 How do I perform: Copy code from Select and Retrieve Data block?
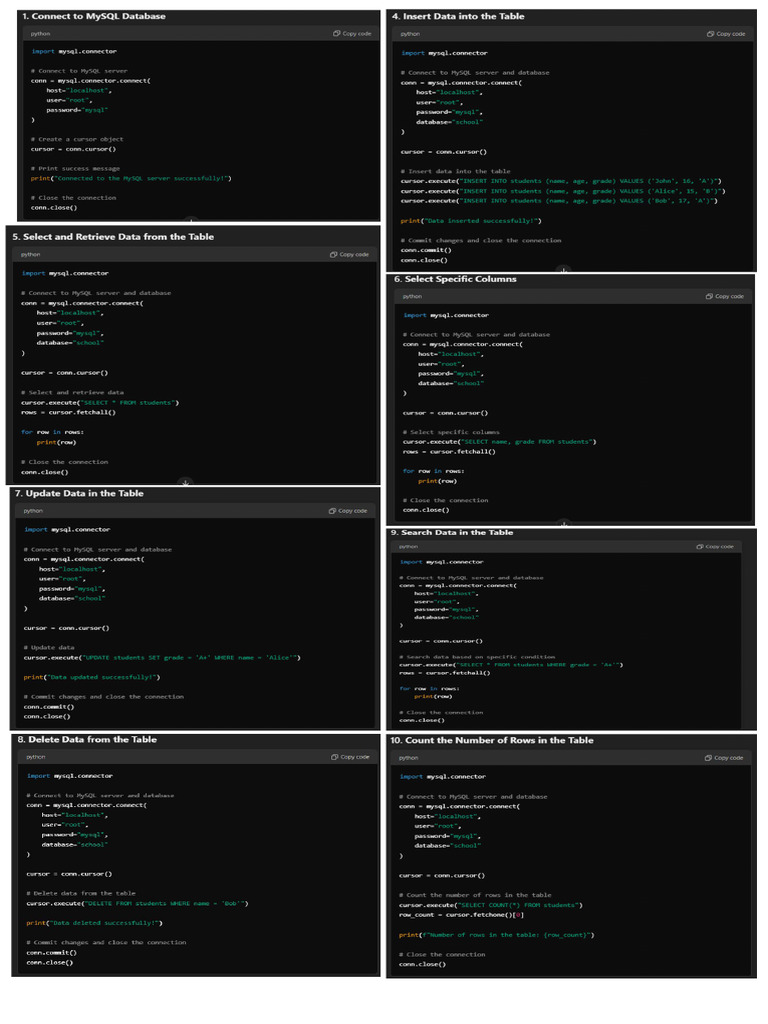coord(350,255)
